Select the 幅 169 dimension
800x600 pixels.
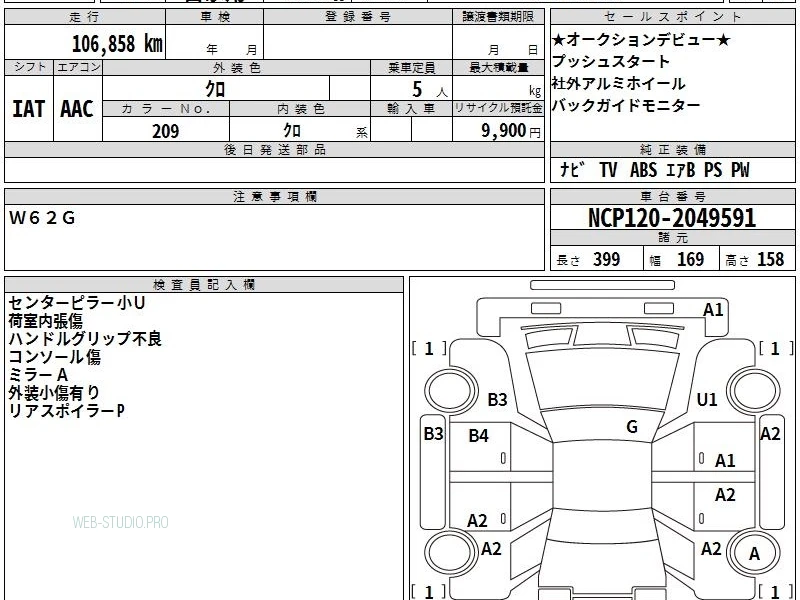(x=677, y=259)
